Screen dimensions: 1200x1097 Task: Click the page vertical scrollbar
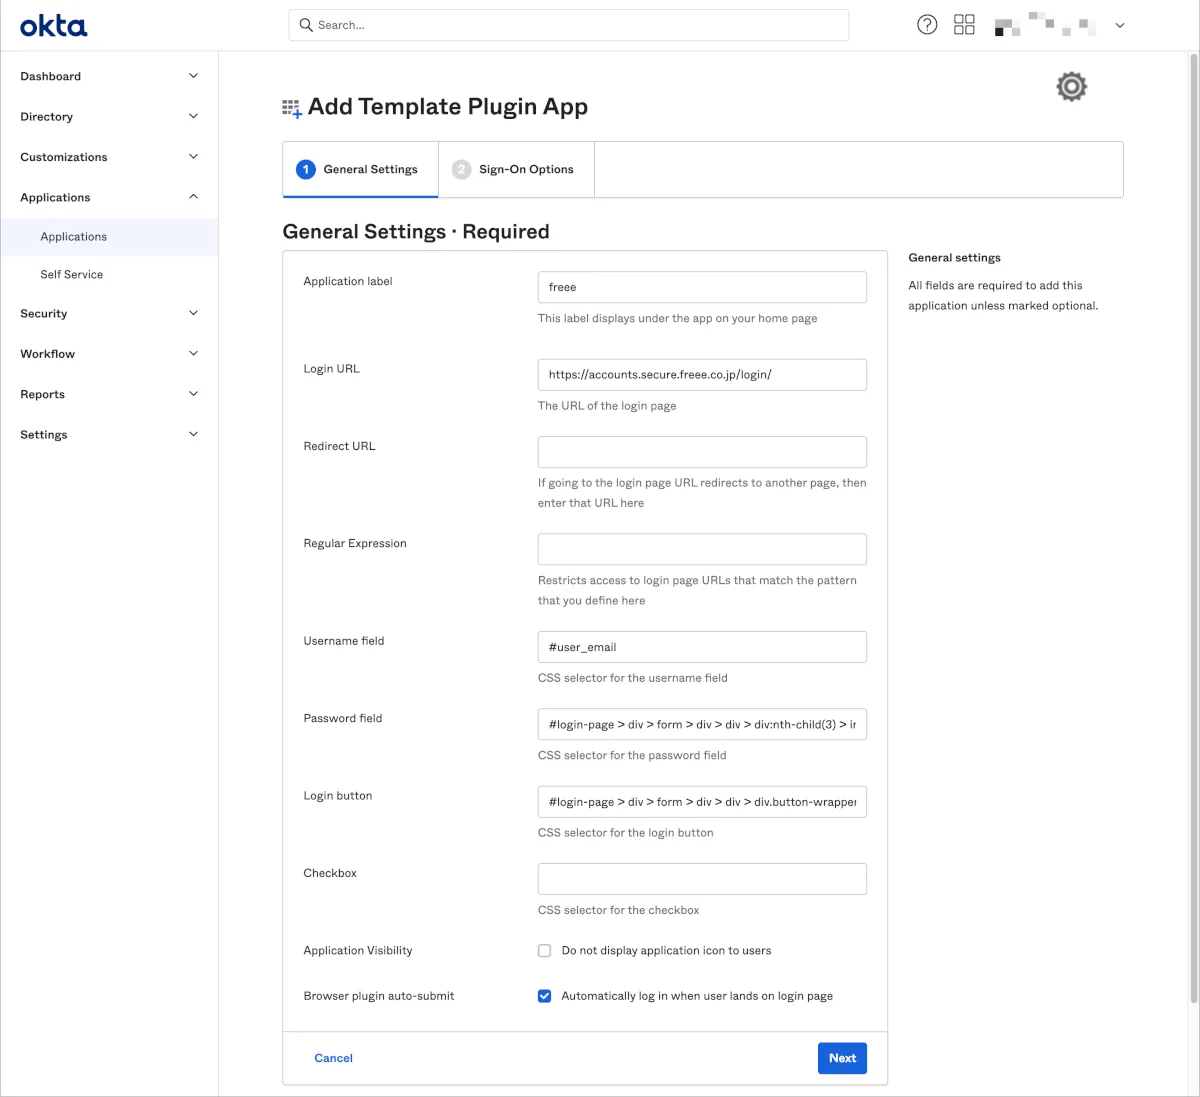[1193, 500]
